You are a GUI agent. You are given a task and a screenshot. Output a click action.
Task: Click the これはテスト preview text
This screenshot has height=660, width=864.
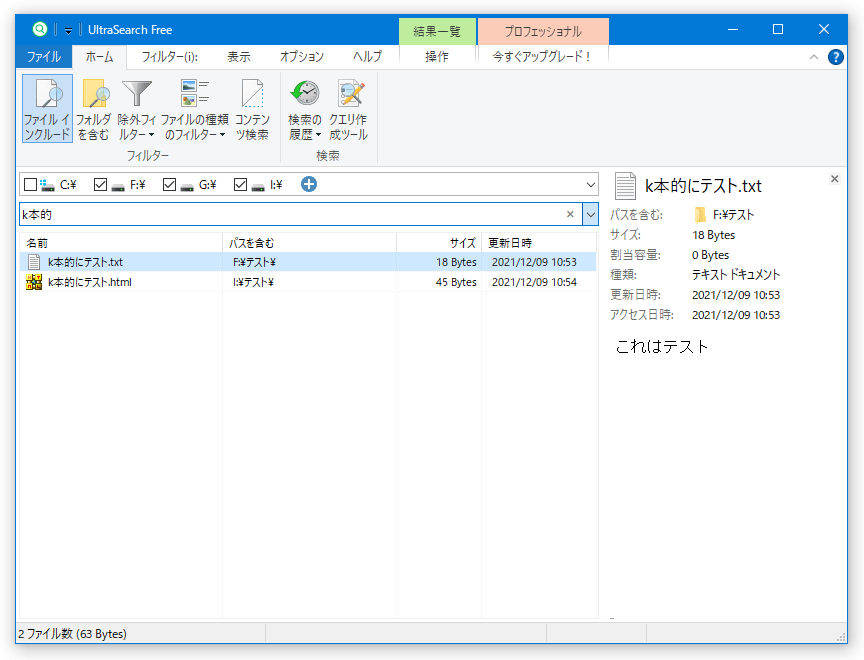coord(661,347)
